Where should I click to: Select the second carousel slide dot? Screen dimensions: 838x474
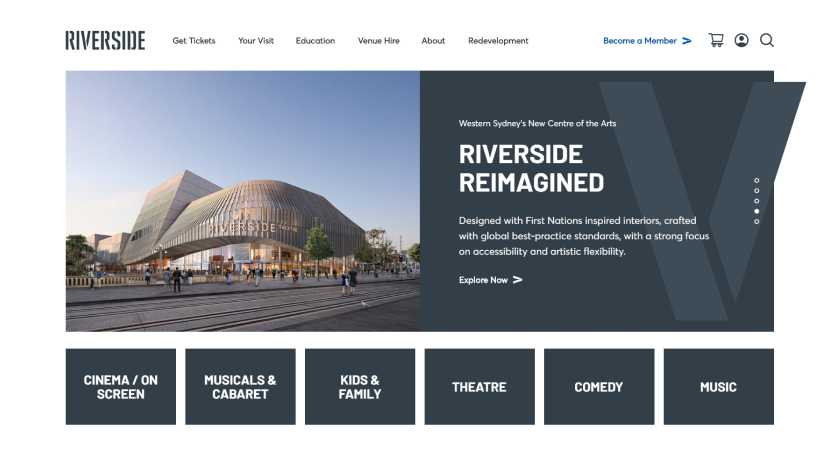click(756, 191)
